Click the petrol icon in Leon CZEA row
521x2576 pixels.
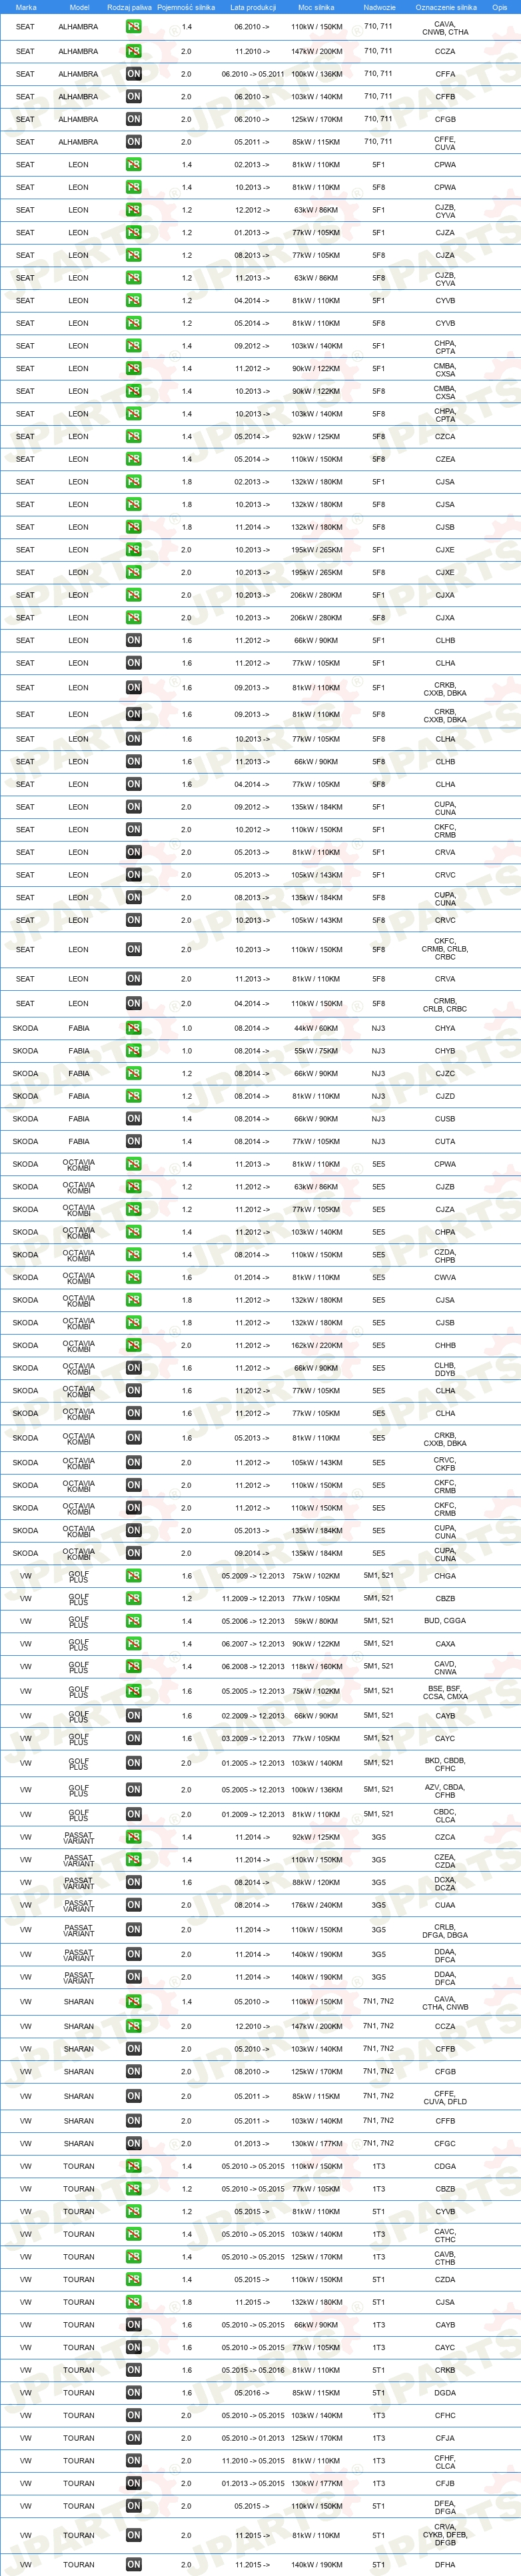(x=133, y=459)
